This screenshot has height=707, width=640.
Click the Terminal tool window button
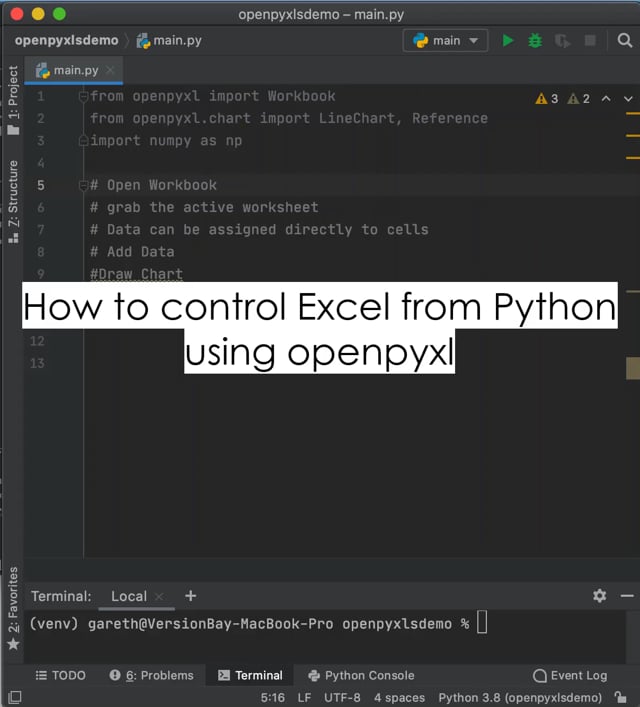click(250, 675)
